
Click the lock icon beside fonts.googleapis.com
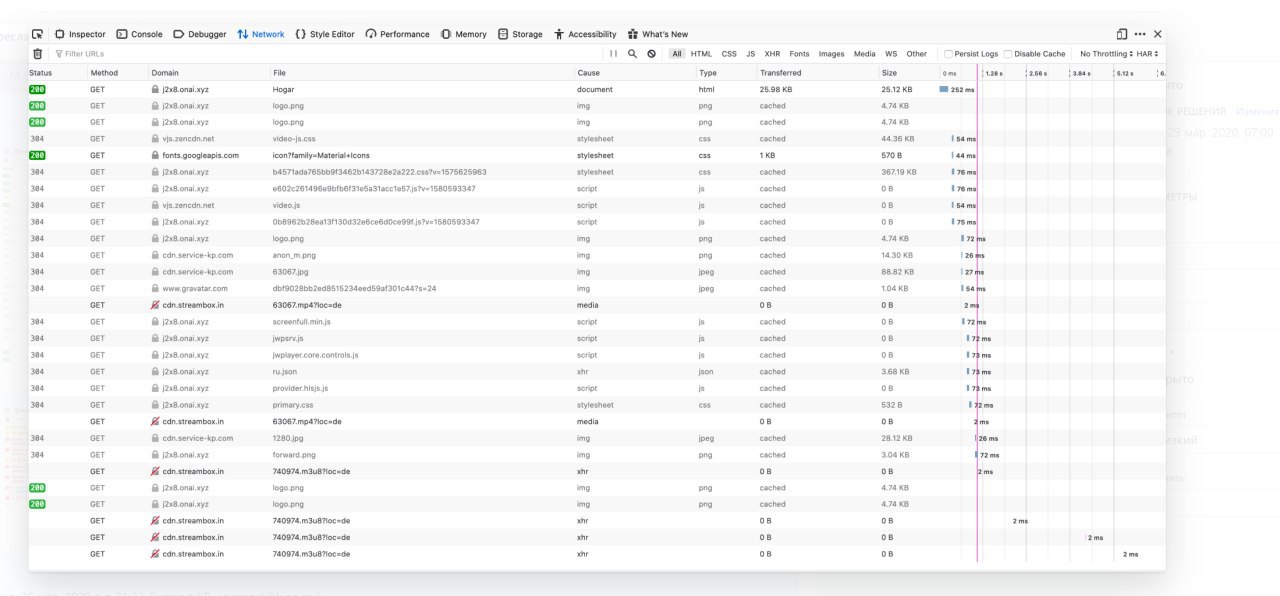tap(155, 155)
